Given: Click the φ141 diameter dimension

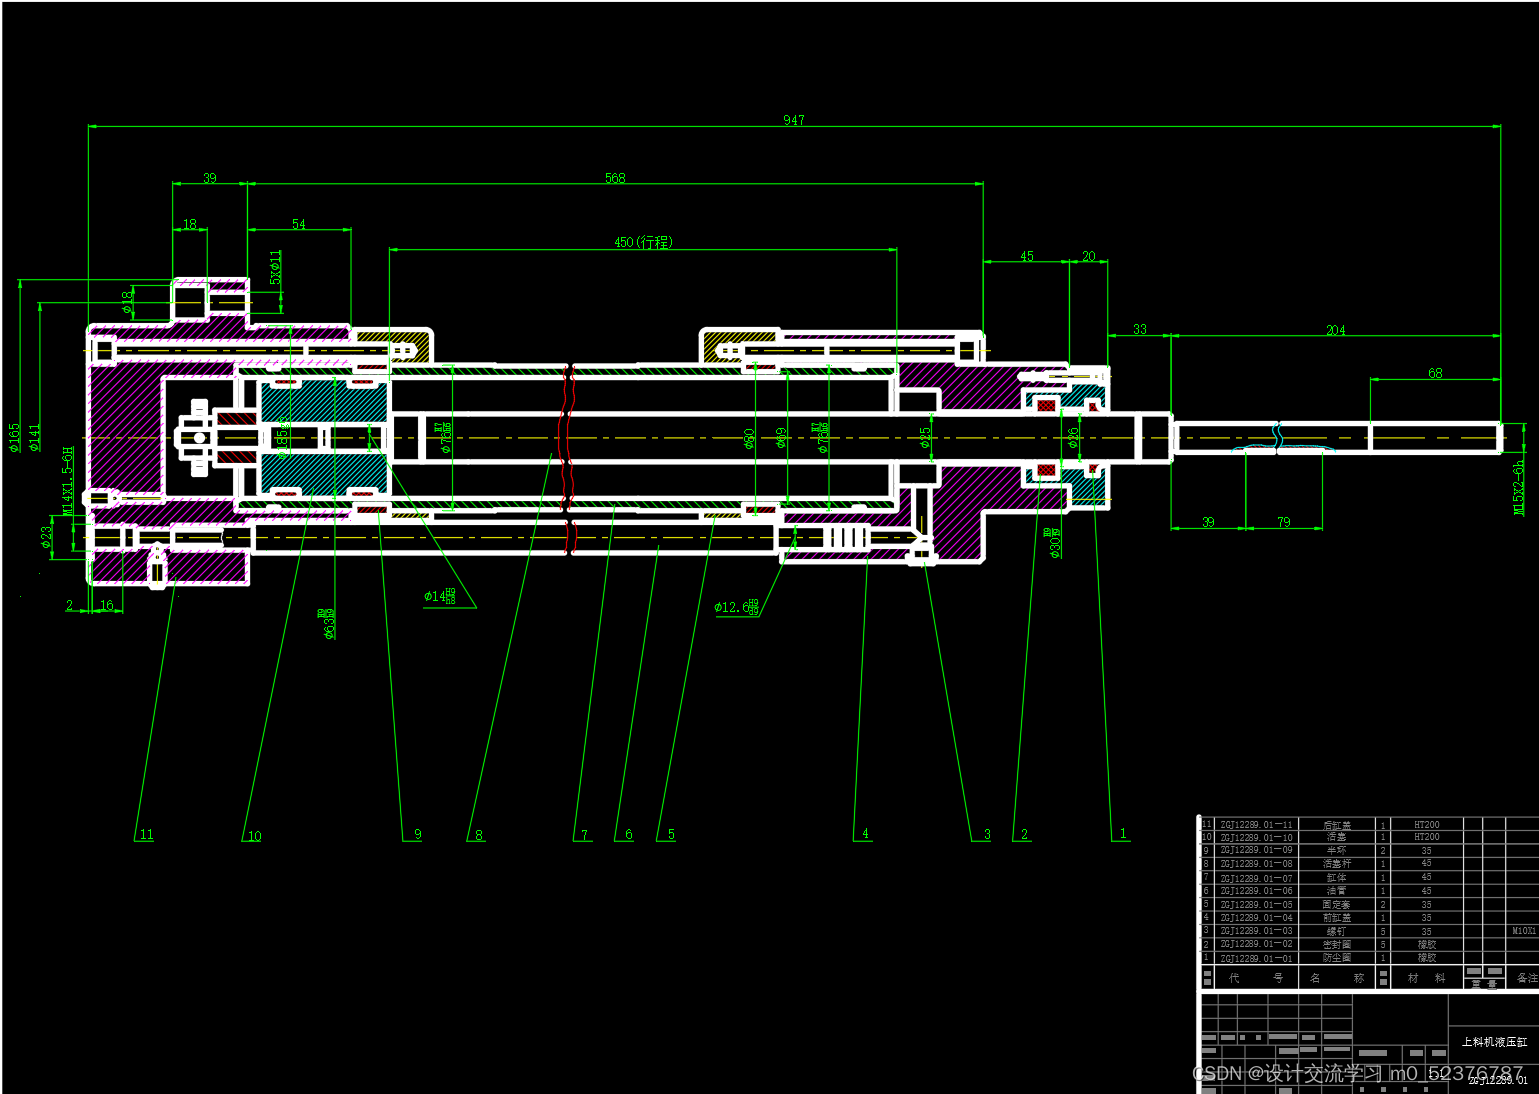Looking at the screenshot, I should [34, 437].
